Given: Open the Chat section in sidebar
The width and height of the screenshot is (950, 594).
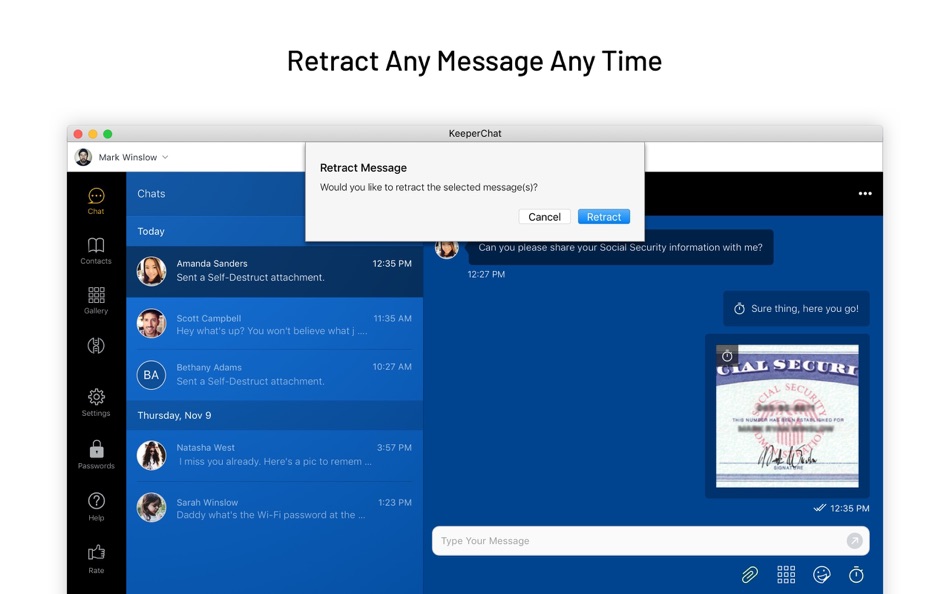Looking at the screenshot, I should [x=96, y=201].
